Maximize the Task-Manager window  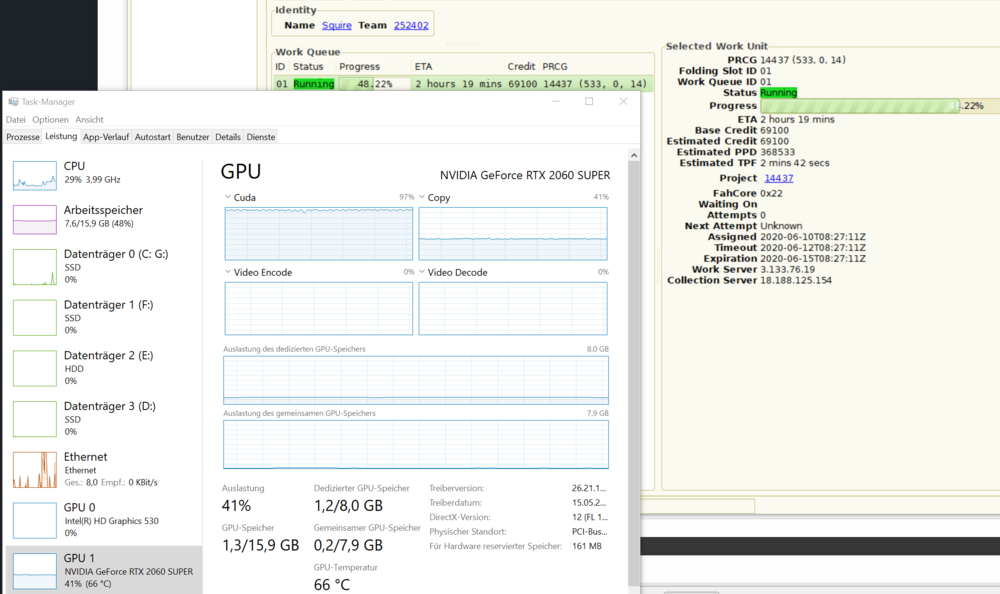tap(589, 101)
